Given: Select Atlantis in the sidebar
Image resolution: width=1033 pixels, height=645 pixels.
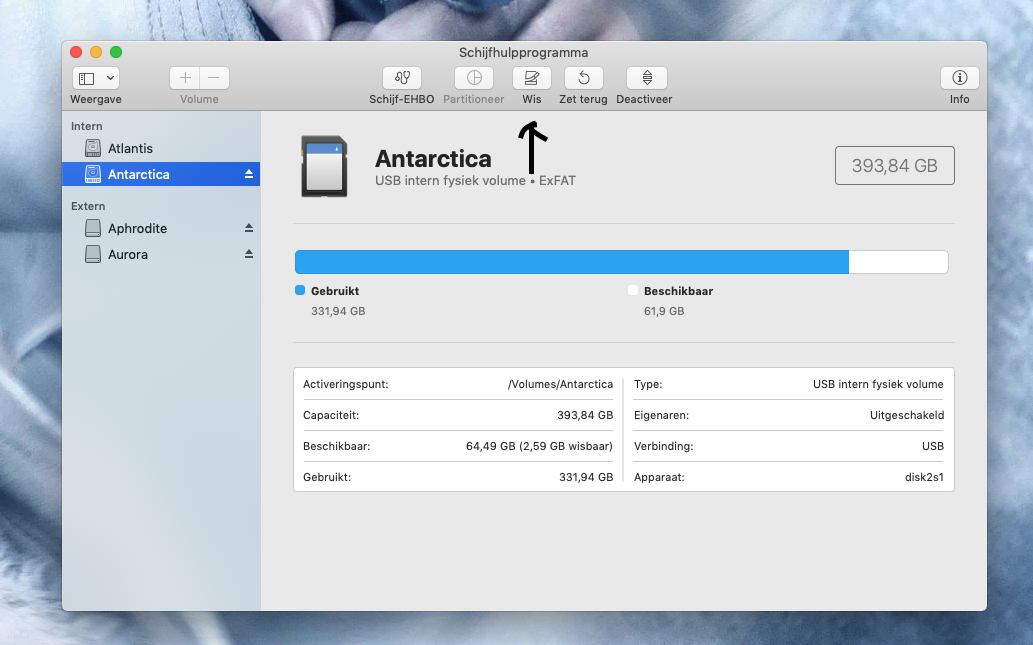Looking at the screenshot, I should (130, 148).
